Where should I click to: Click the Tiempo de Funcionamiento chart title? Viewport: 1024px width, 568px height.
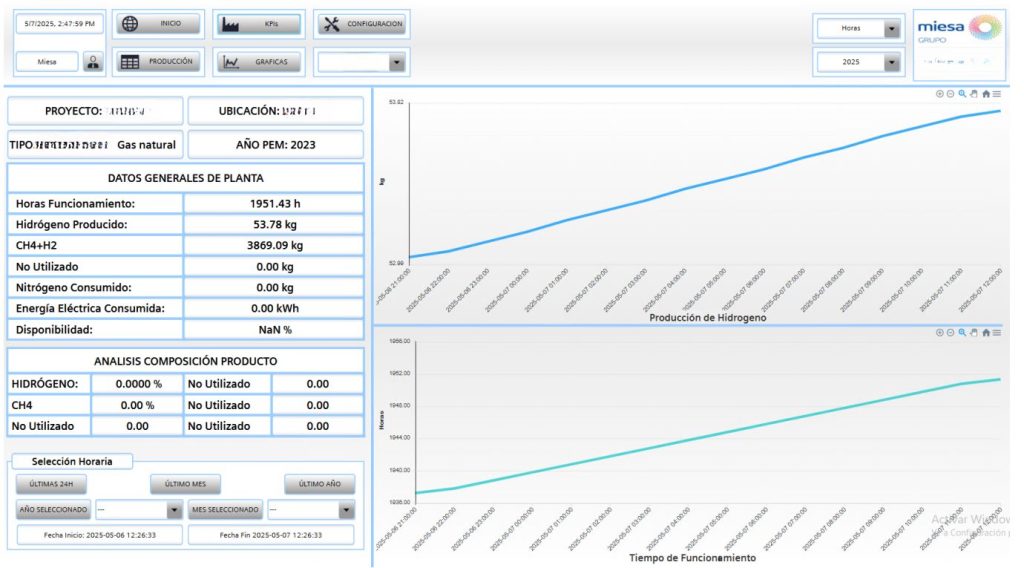[692, 558]
